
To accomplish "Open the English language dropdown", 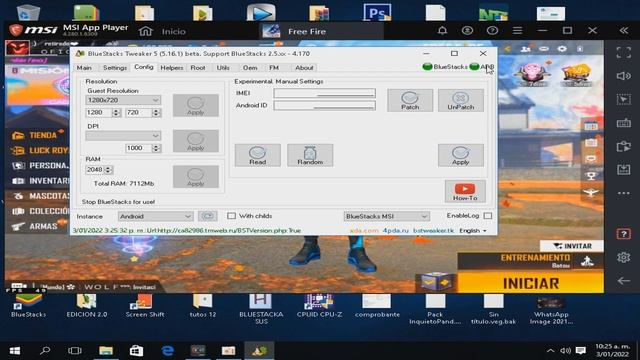I will tap(473, 231).
